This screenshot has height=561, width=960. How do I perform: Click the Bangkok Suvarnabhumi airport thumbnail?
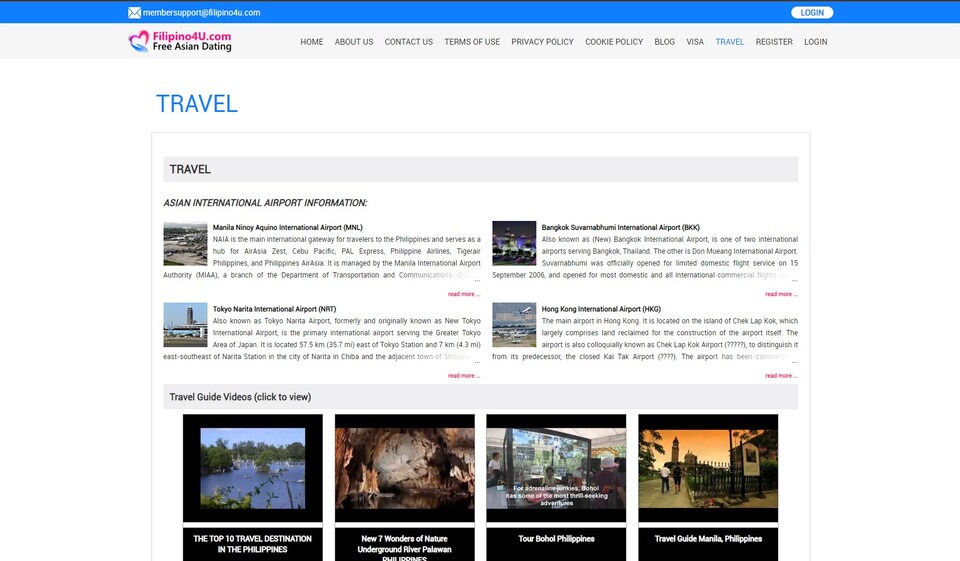point(514,244)
